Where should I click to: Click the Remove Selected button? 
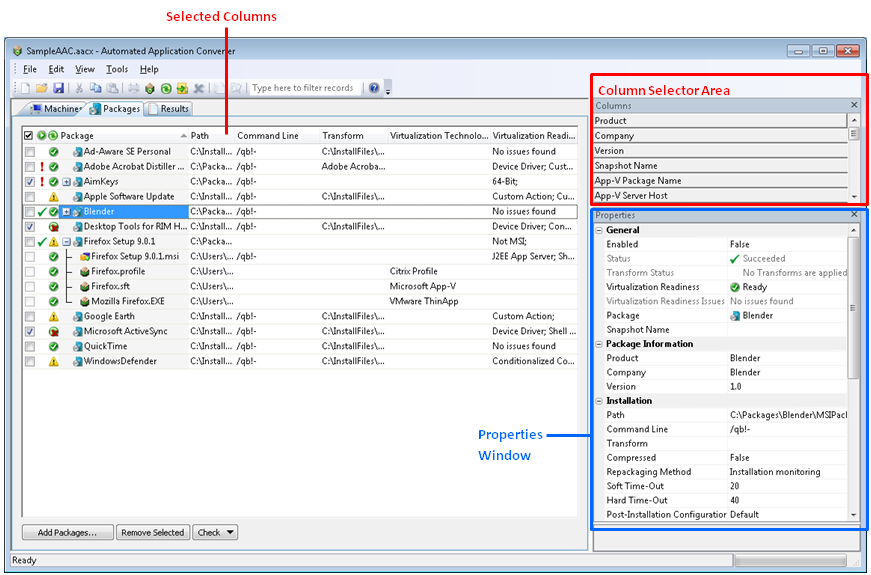[152, 533]
